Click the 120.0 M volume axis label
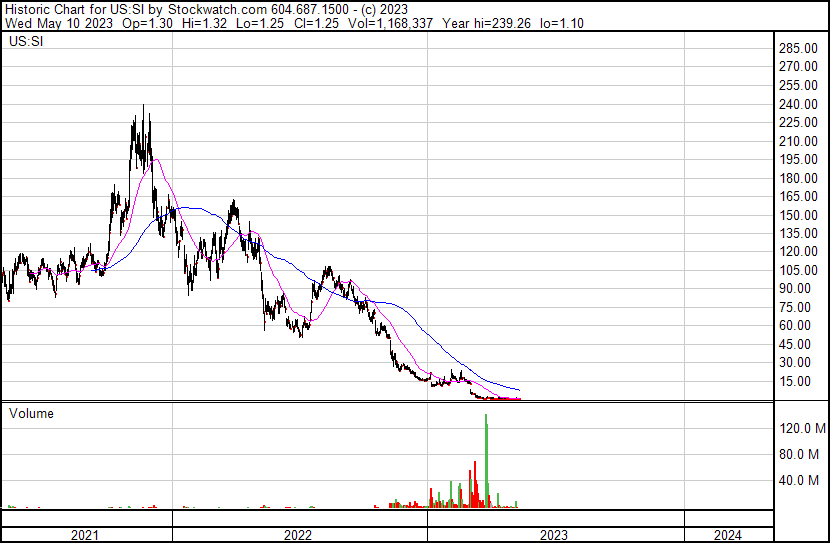830x543 pixels. (802, 428)
